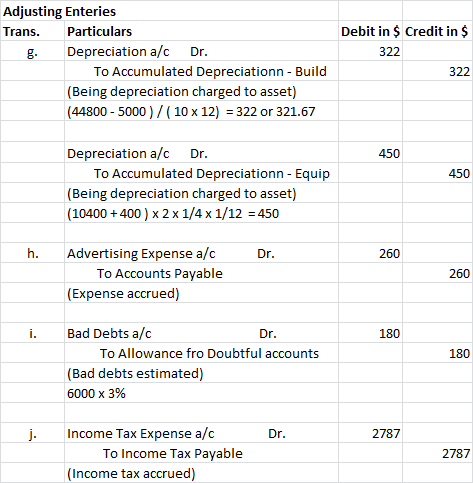Click the '6000 x 3%' cell
Viewport: 473px width, 483px height.
[x=201, y=393]
